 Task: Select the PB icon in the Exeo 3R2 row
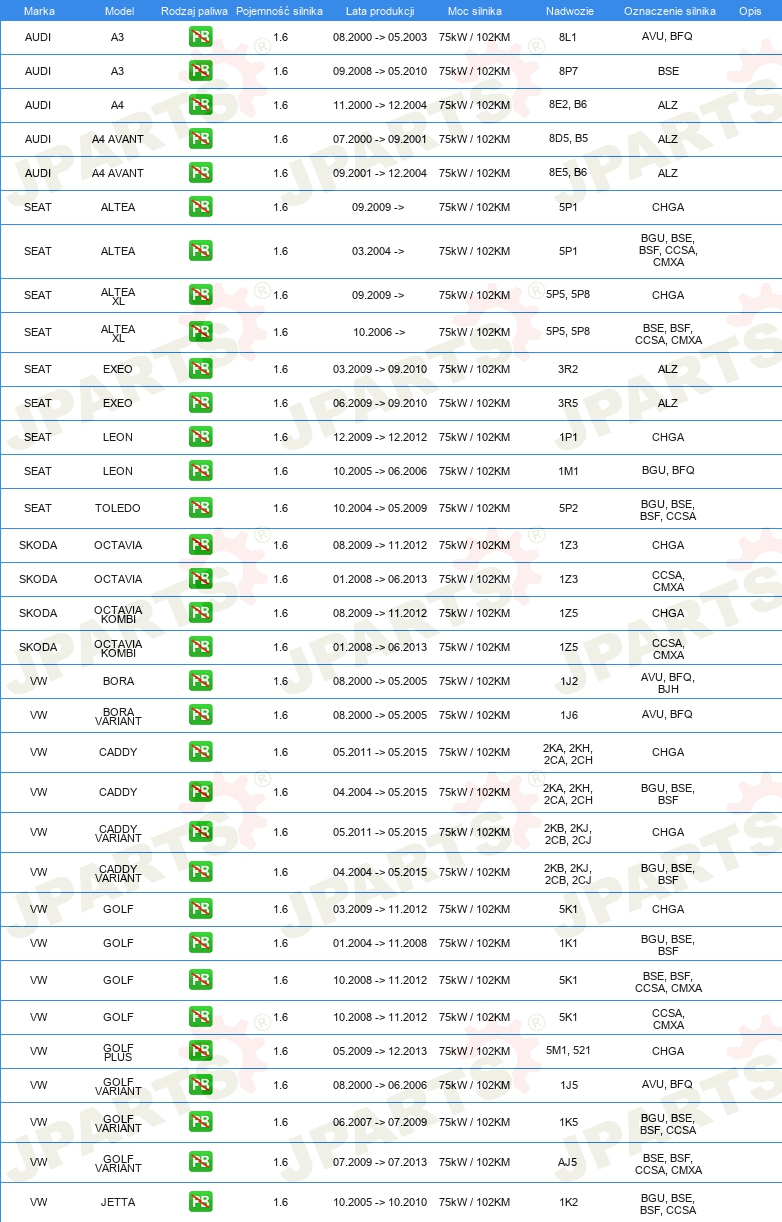click(200, 369)
